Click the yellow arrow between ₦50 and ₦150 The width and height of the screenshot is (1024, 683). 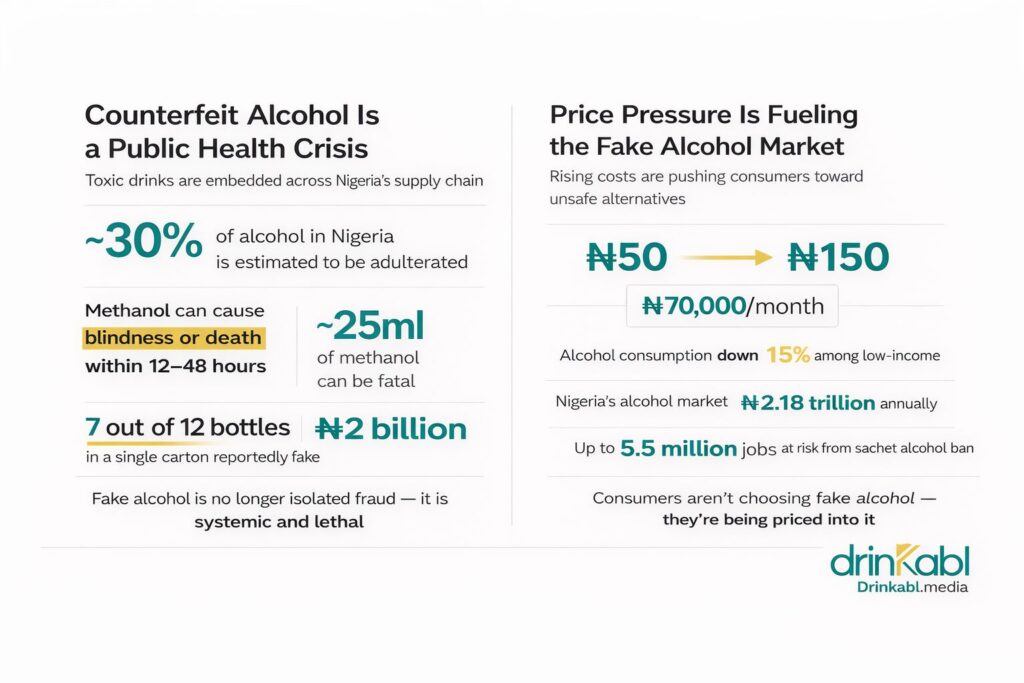[x=727, y=258]
